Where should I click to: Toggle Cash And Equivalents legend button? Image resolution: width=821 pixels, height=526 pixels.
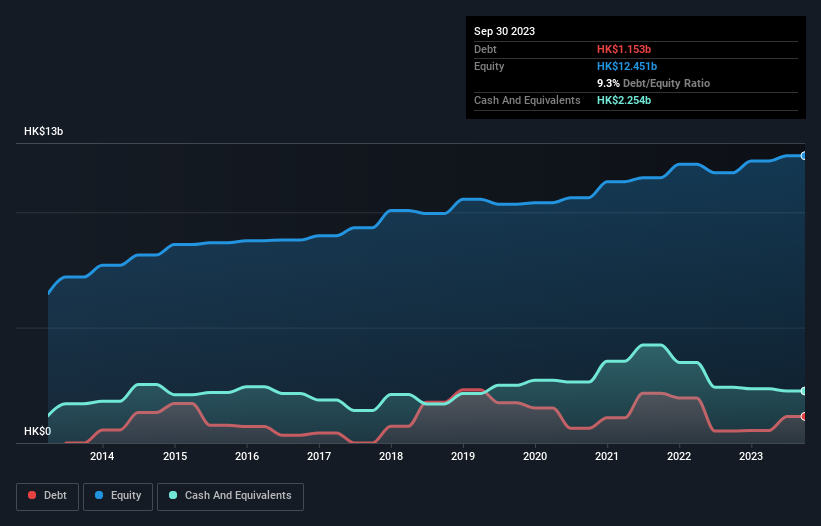click(x=230, y=496)
